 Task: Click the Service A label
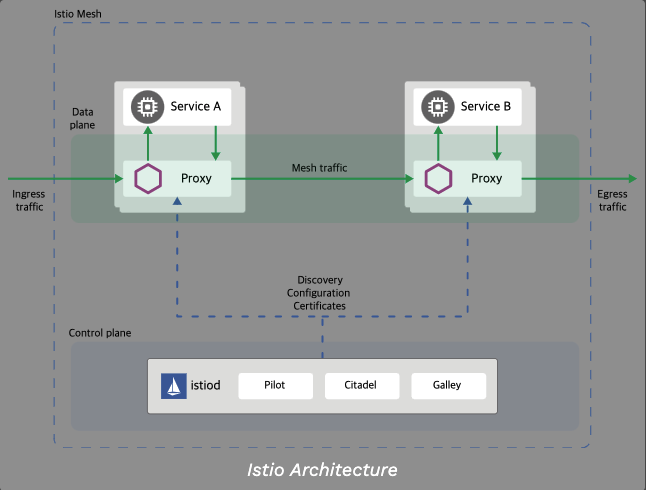(196, 106)
